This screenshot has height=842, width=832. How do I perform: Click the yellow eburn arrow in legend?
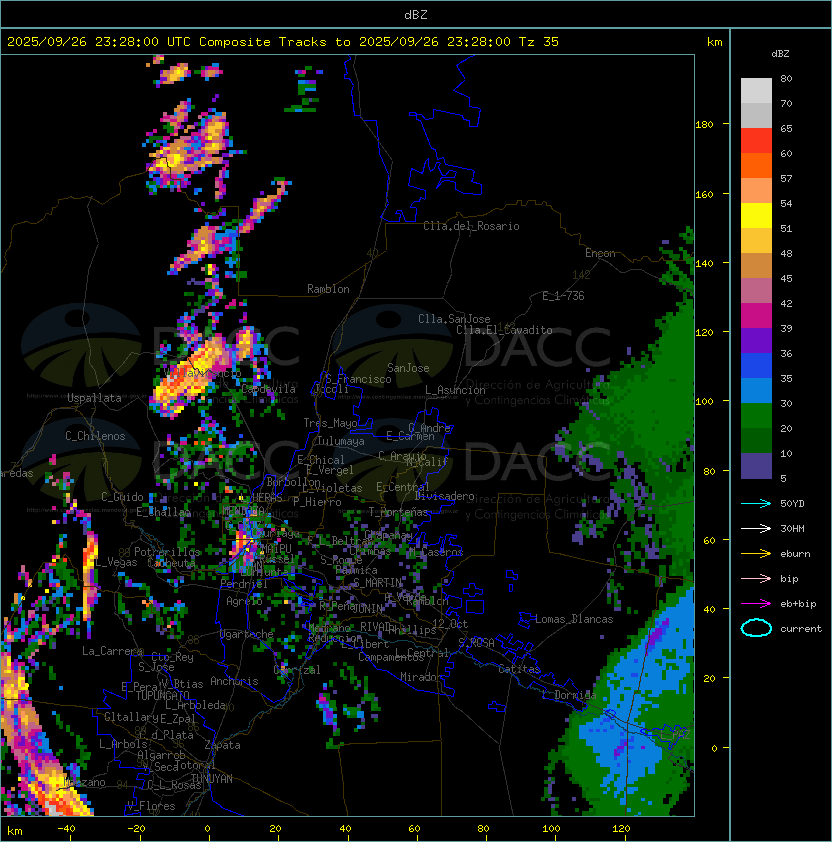tap(756, 554)
